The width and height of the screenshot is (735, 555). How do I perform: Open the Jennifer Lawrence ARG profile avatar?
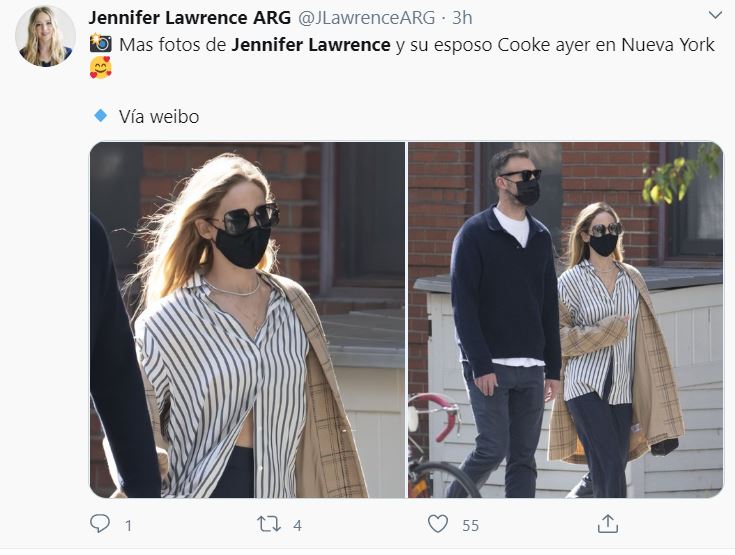point(45,36)
